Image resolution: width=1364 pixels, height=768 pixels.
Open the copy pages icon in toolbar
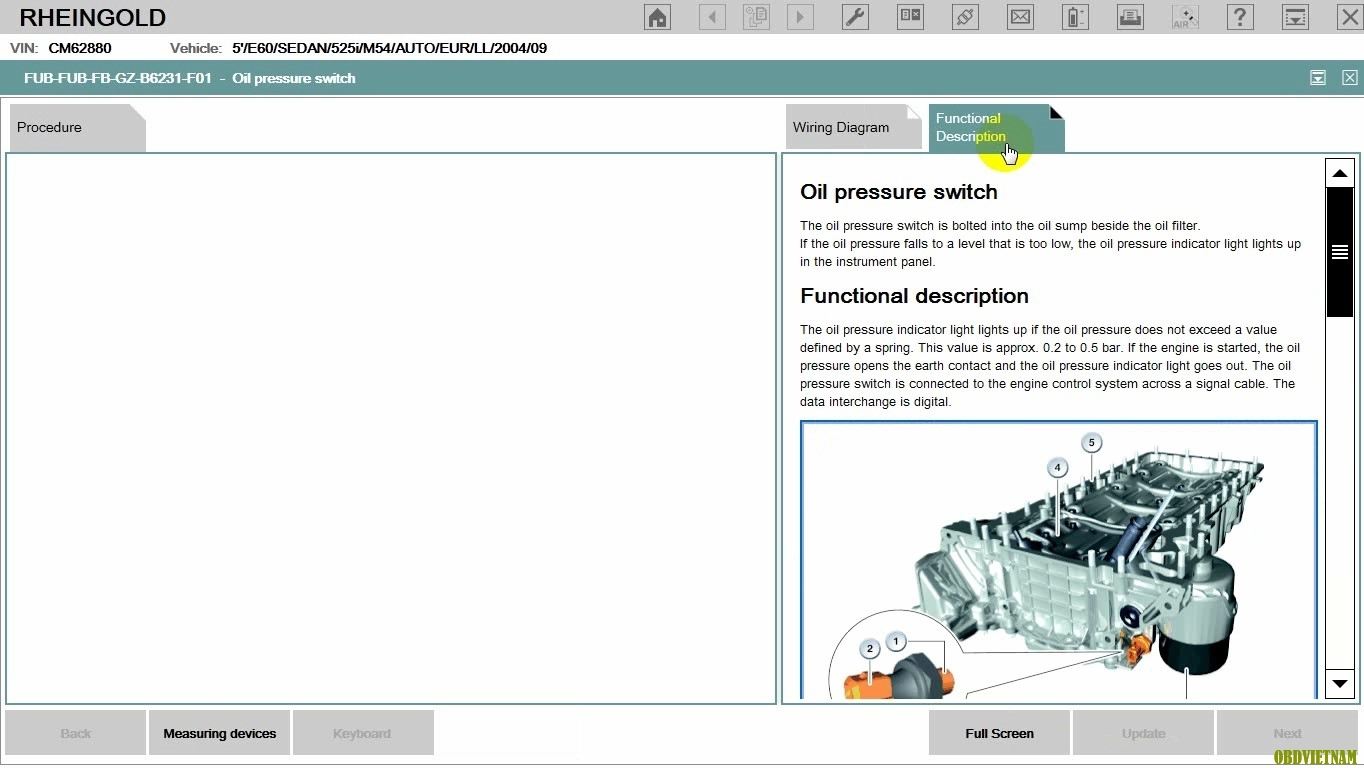[x=756, y=17]
